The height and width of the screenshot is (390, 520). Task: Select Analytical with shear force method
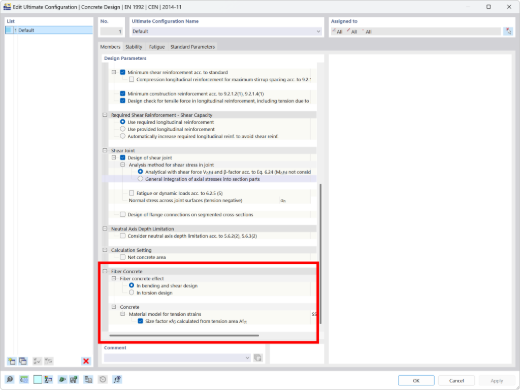140,172
